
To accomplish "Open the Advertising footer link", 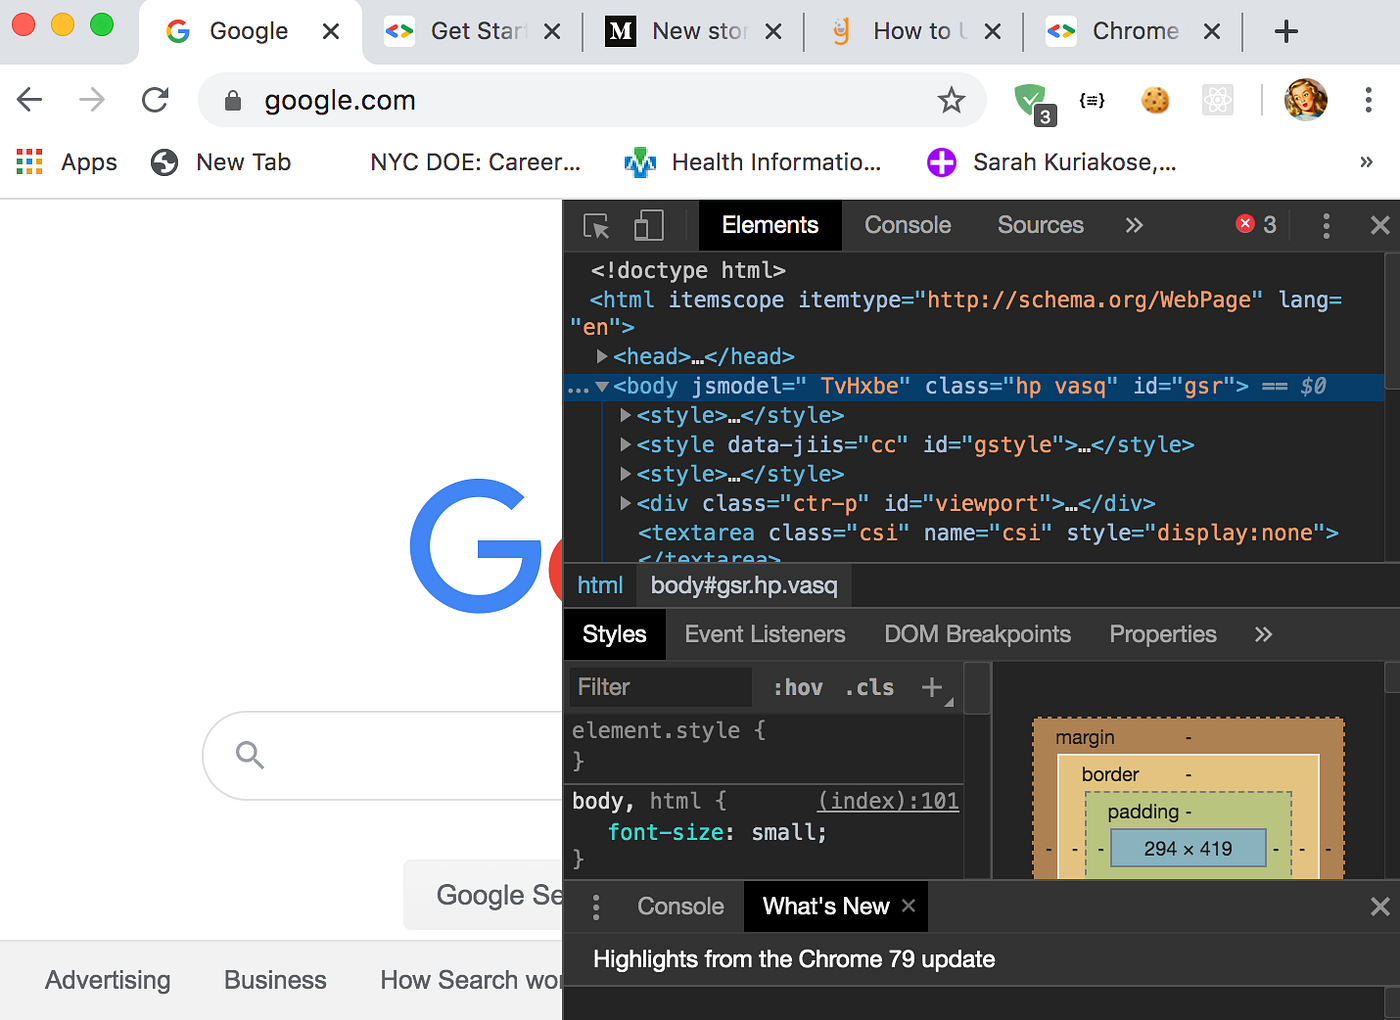I will [x=107, y=980].
